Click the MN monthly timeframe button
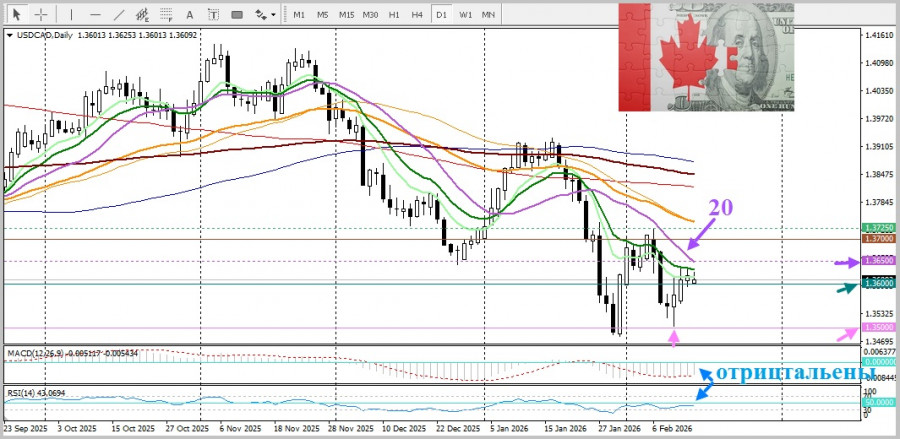Image resolution: width=900 pixels, height=439 pixels. [488, 15]
